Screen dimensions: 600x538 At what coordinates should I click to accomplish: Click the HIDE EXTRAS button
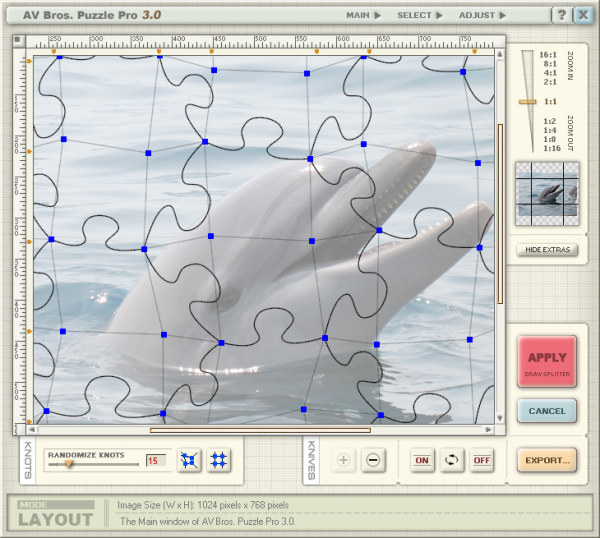click(547, 249)
